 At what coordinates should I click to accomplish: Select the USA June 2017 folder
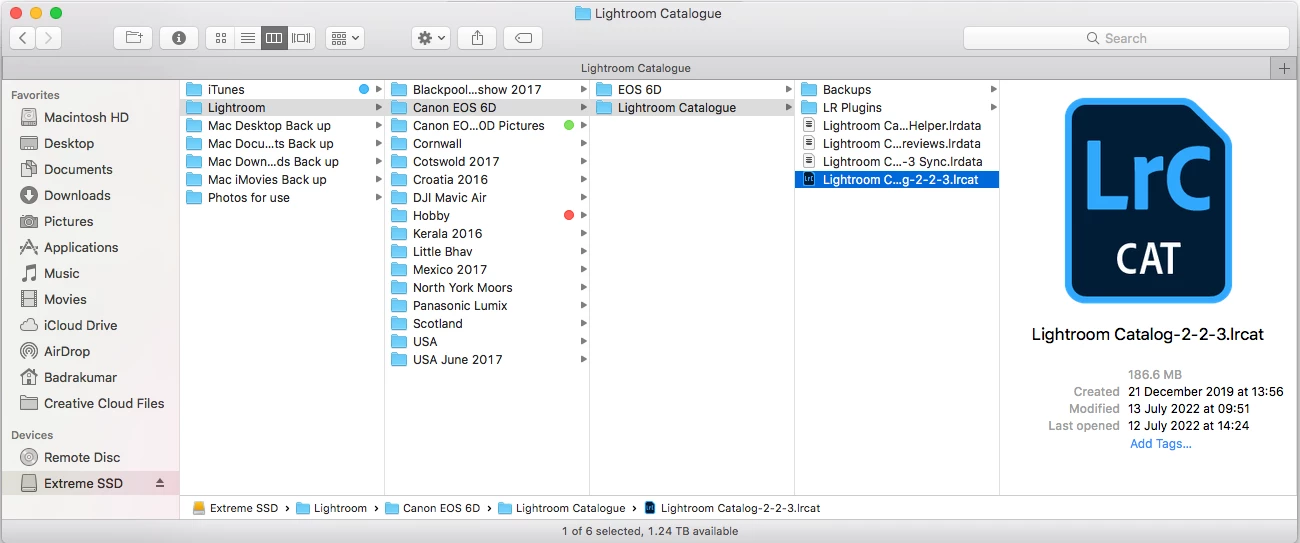pos(457,359)
